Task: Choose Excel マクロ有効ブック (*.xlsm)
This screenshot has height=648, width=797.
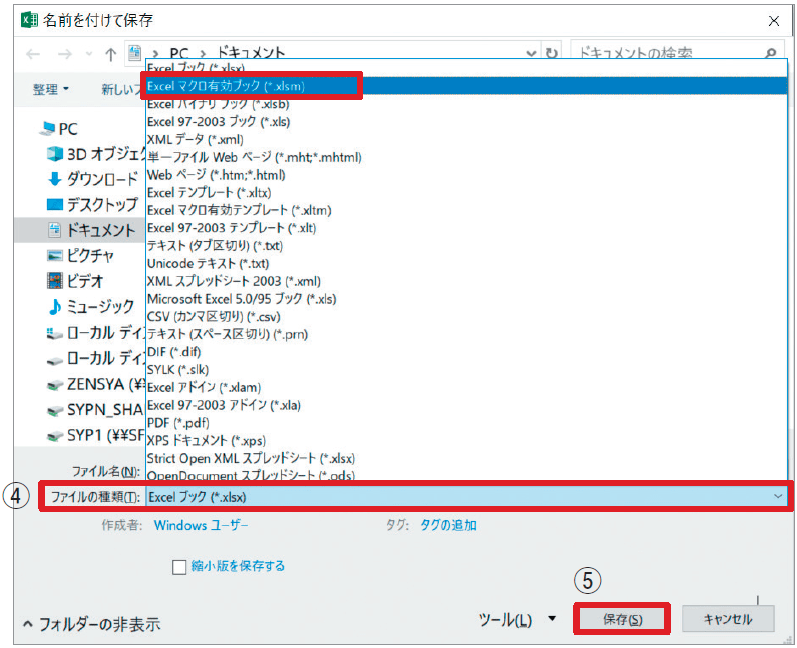Action: (x=466, y=86)
